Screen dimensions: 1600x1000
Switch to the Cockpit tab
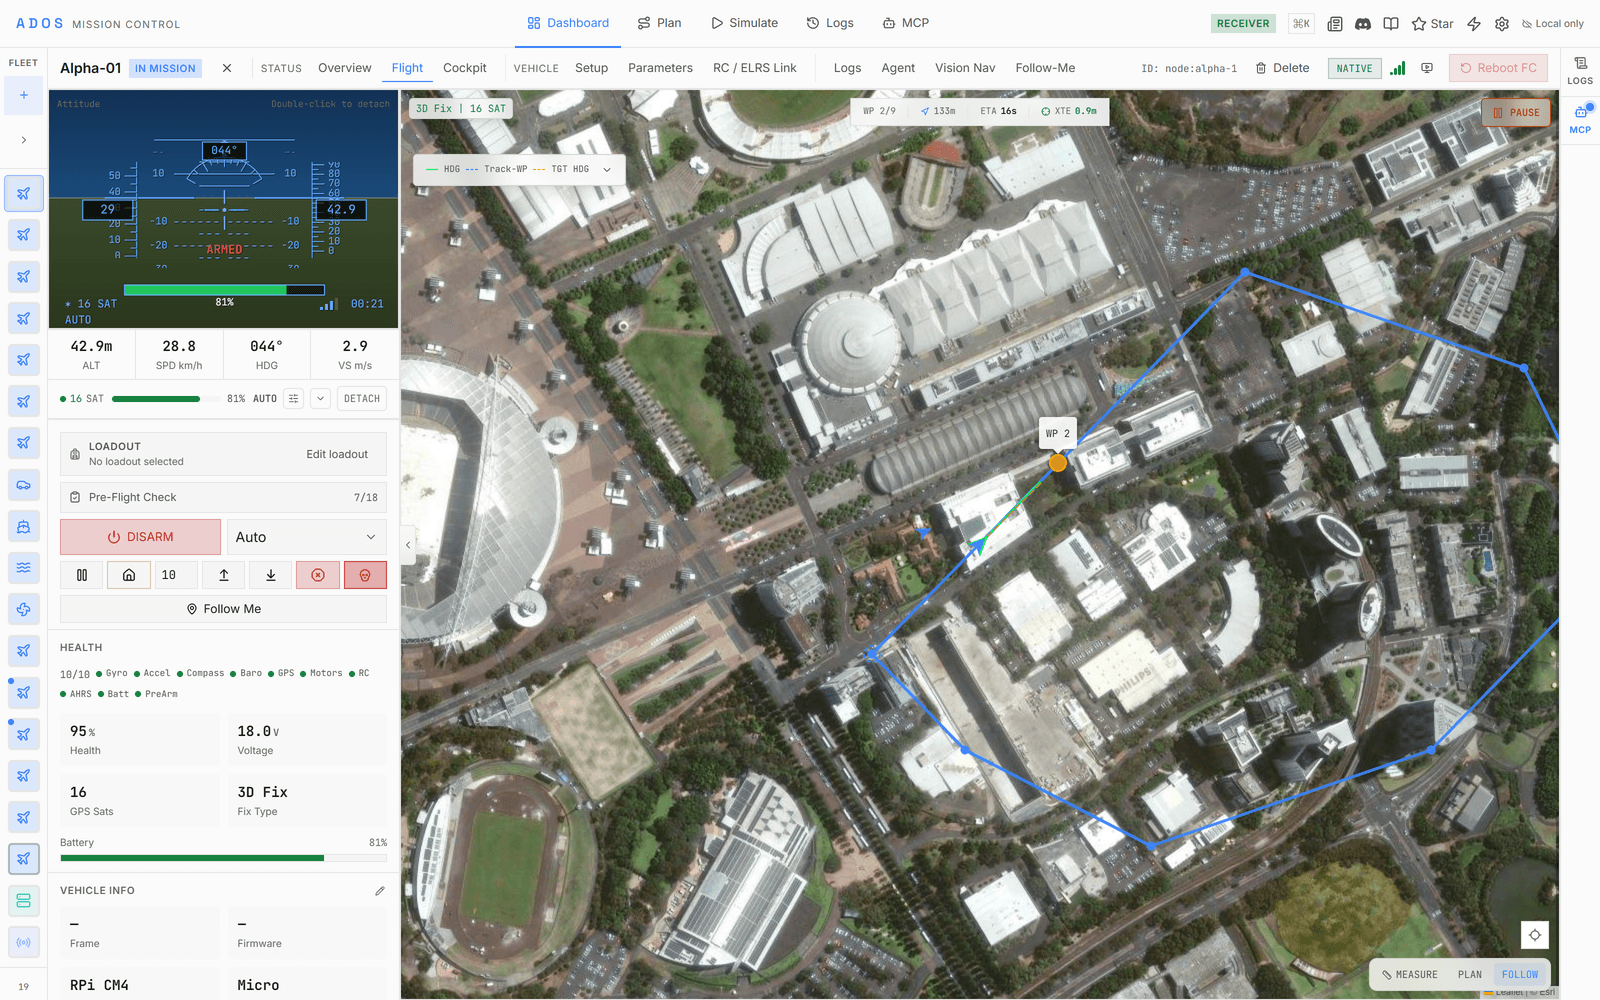point(464,68)
